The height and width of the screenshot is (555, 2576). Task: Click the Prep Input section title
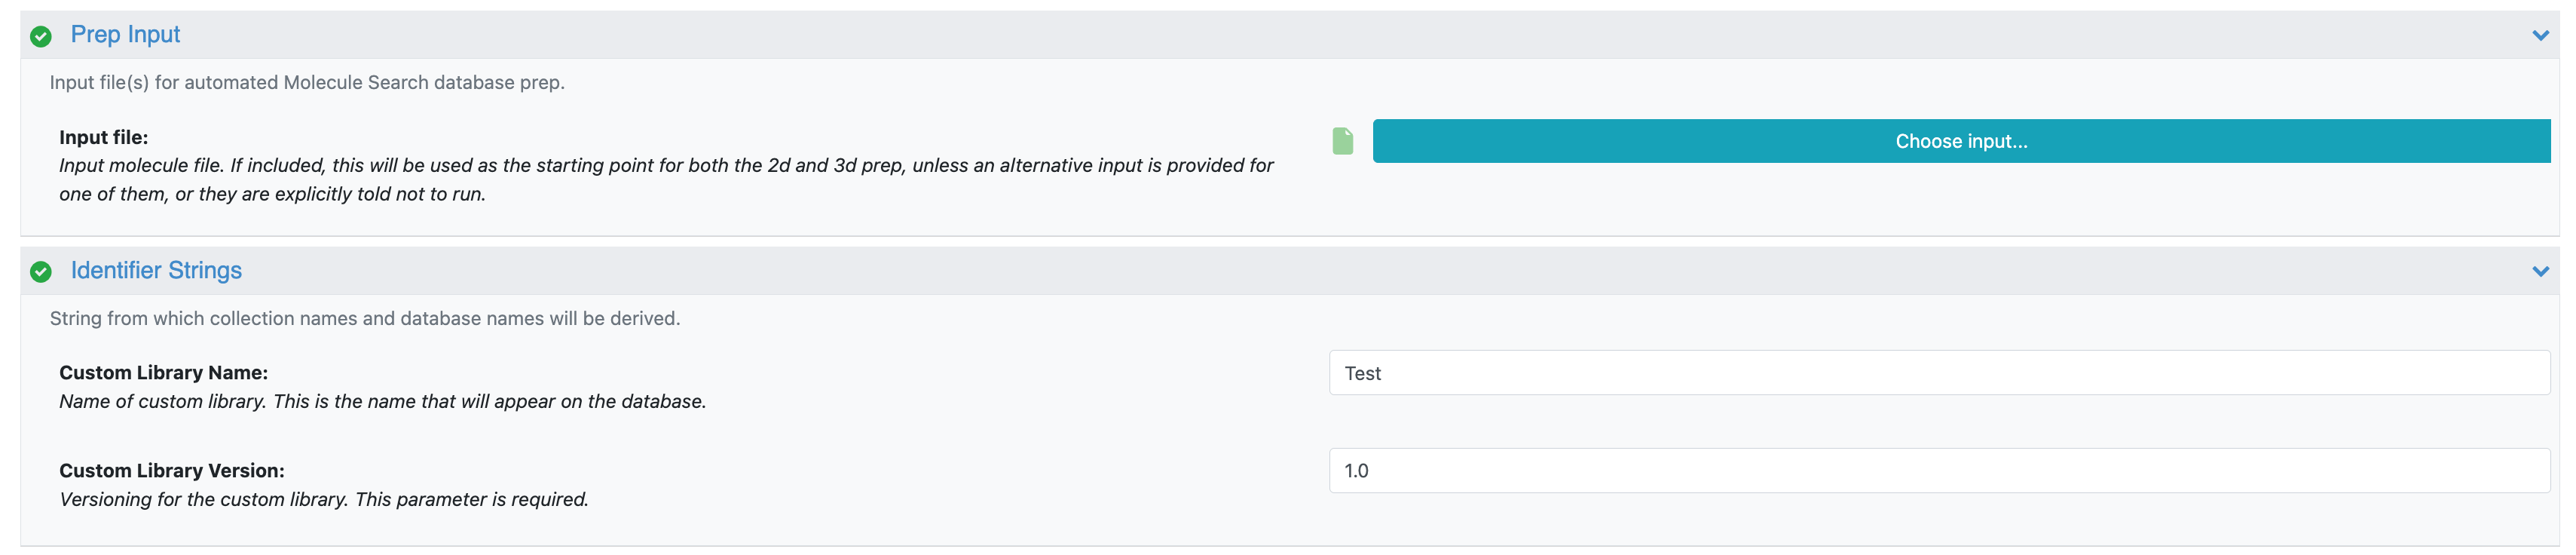point(125,35)
